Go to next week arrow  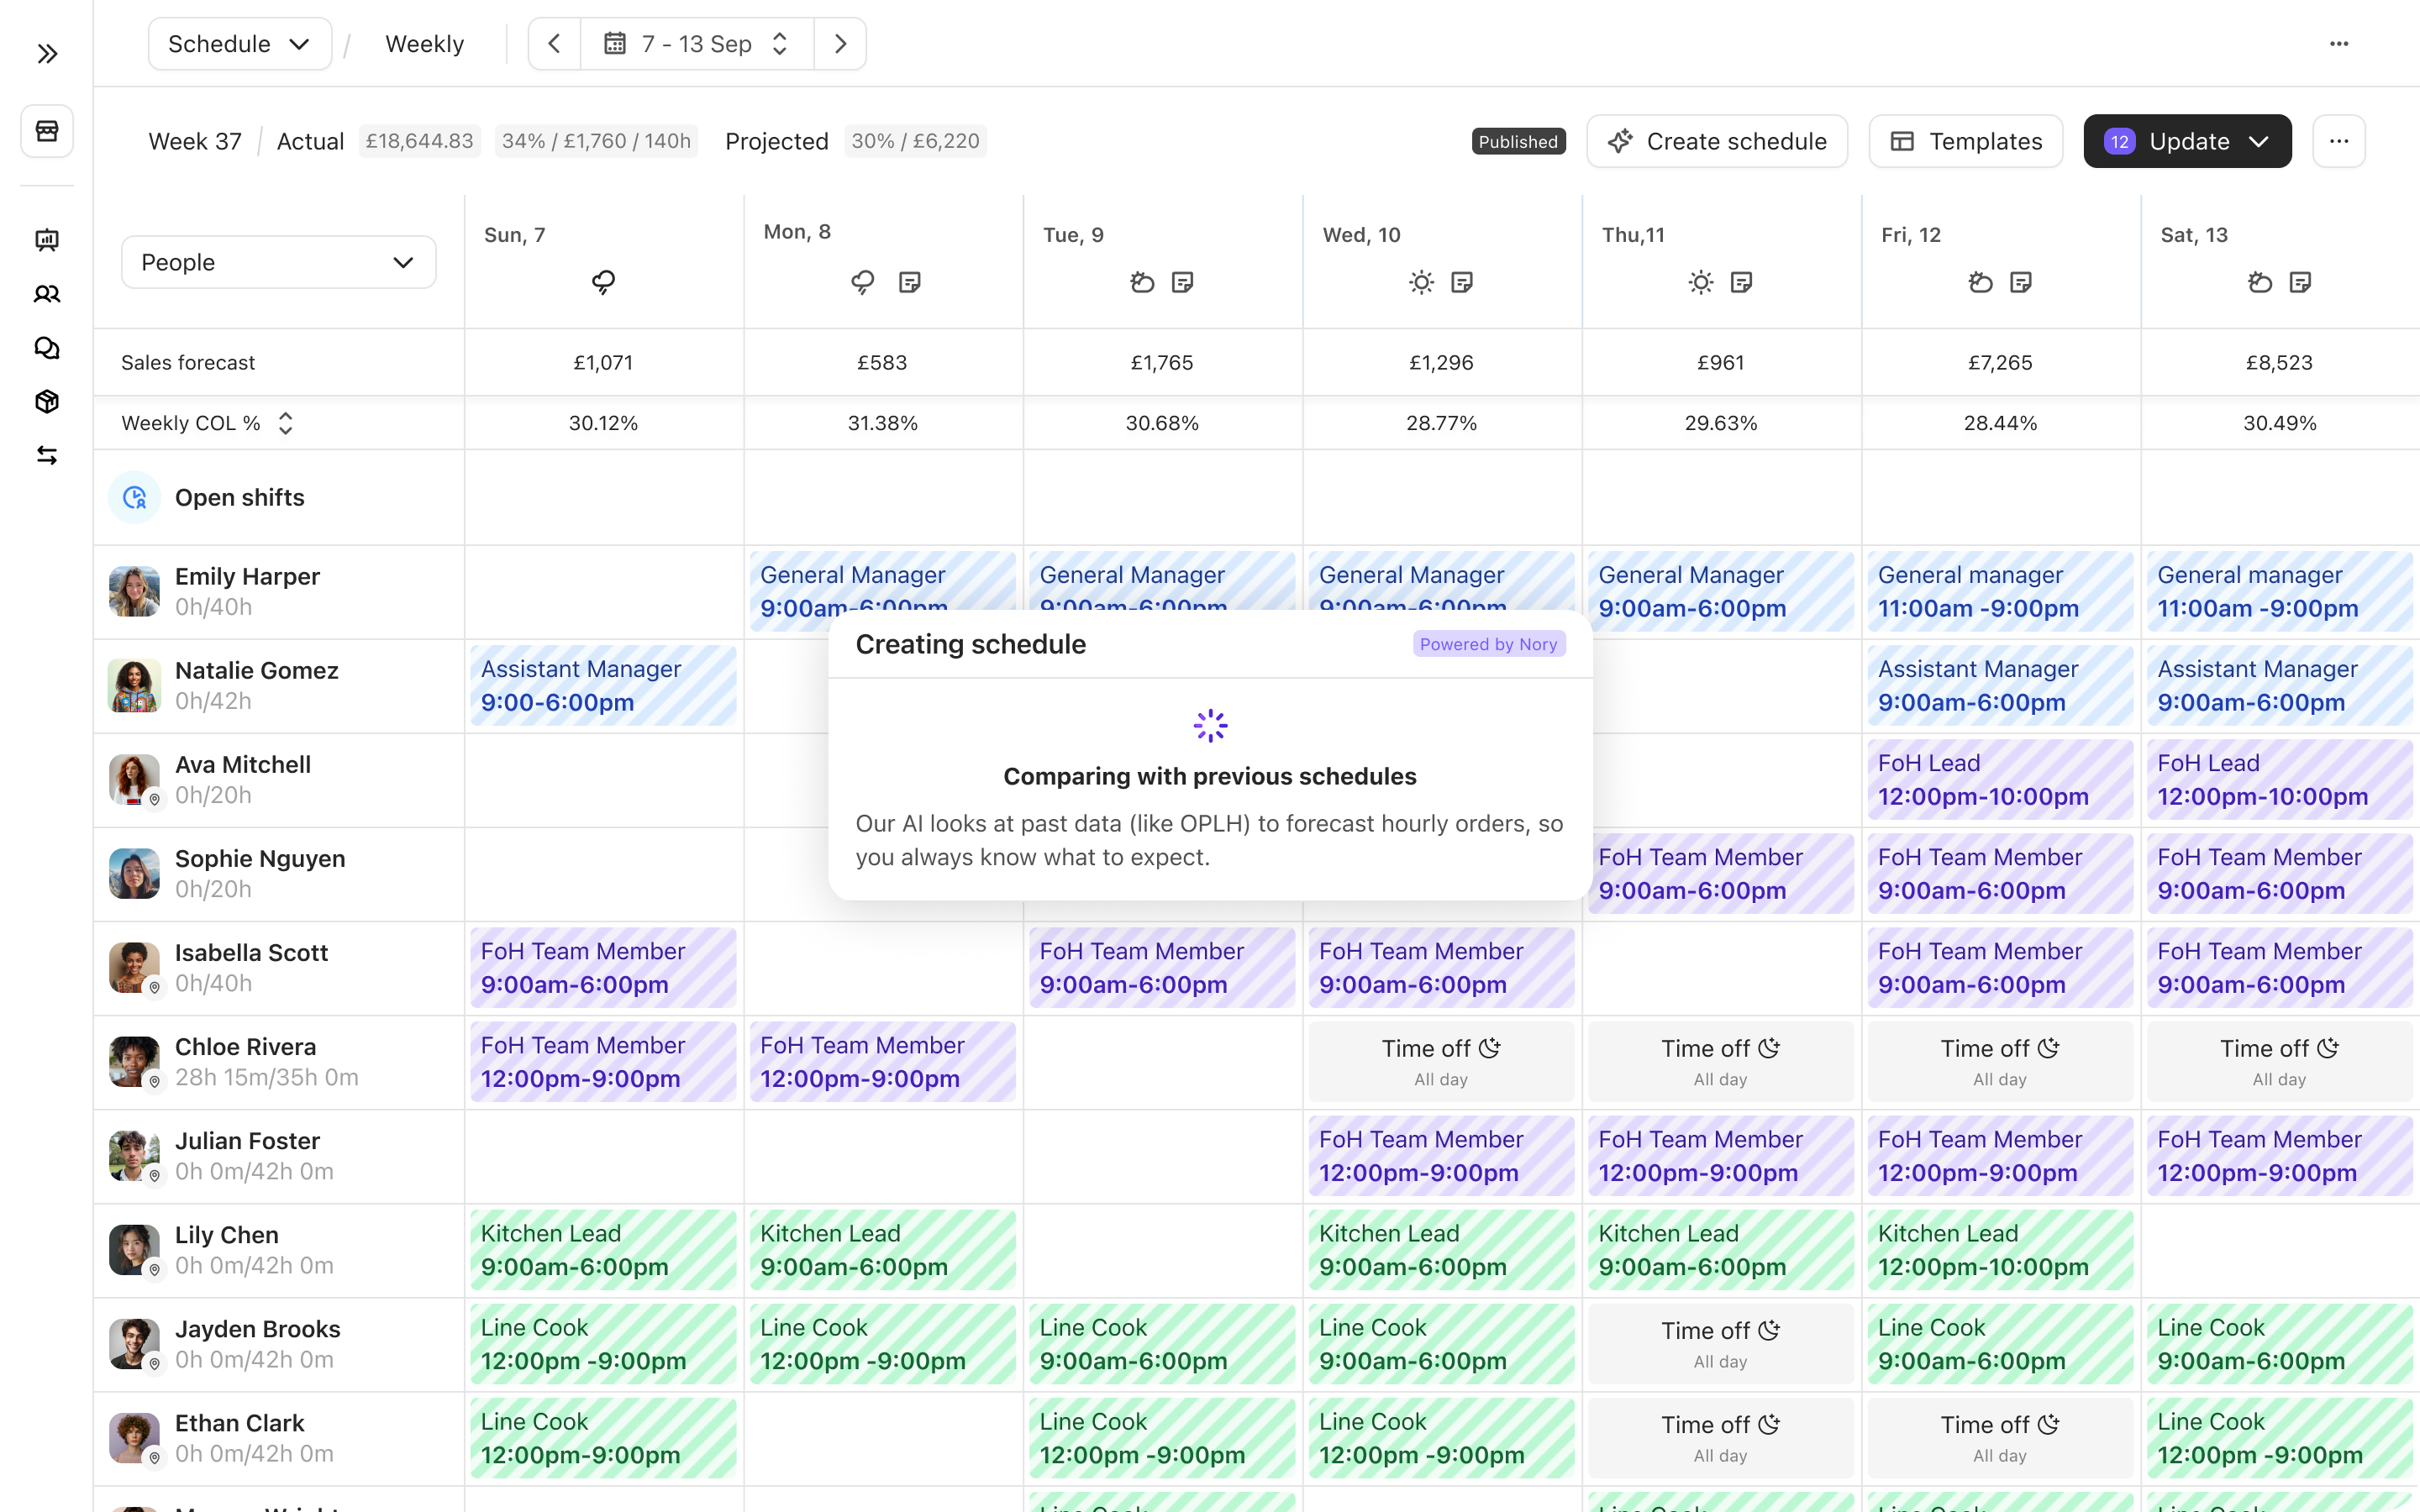[840, 44]
